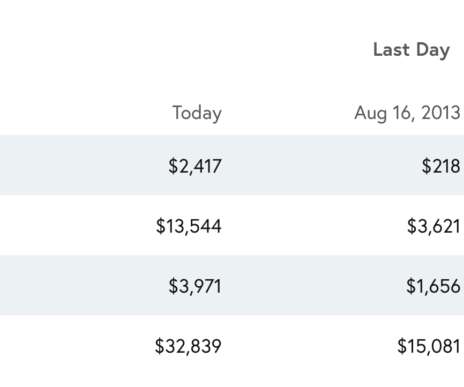Click the Last Day column header
Screen dimensions: 464x387
pyautogui.click(x=411, y=50)
